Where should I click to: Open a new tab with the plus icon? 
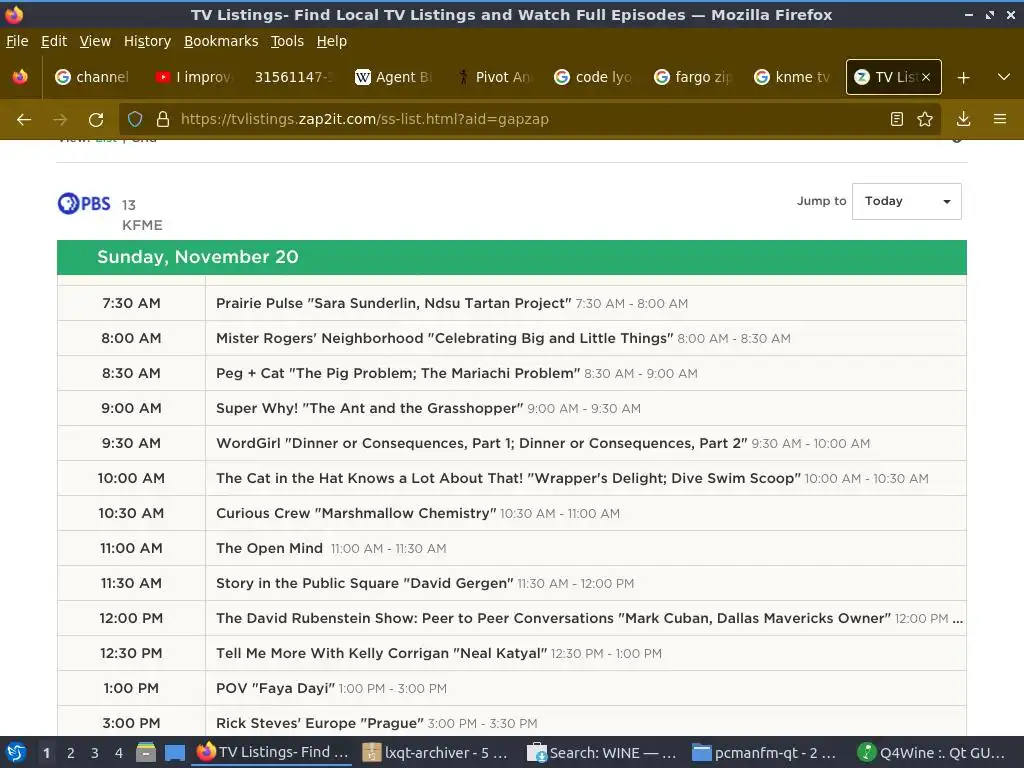pyautogui.click(x=963, y=78)
